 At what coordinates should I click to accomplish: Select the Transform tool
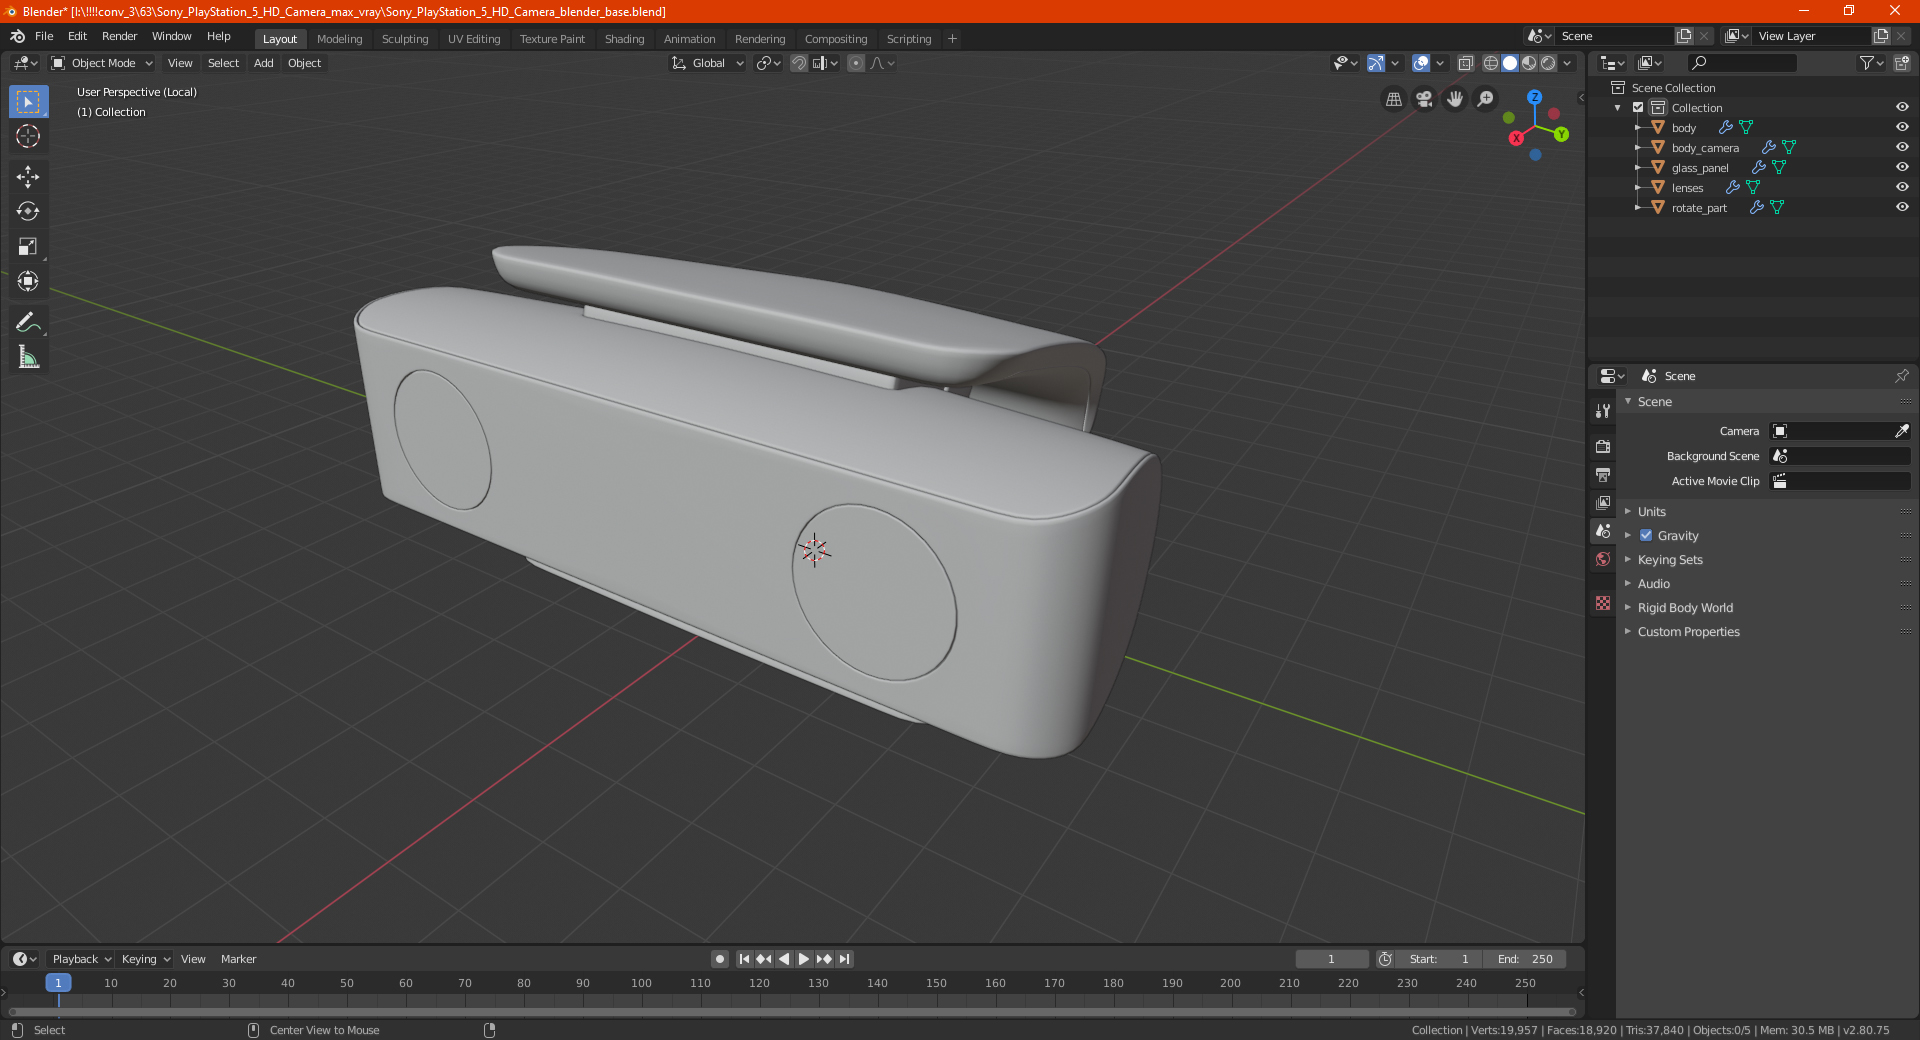click(x=28, y=281)
